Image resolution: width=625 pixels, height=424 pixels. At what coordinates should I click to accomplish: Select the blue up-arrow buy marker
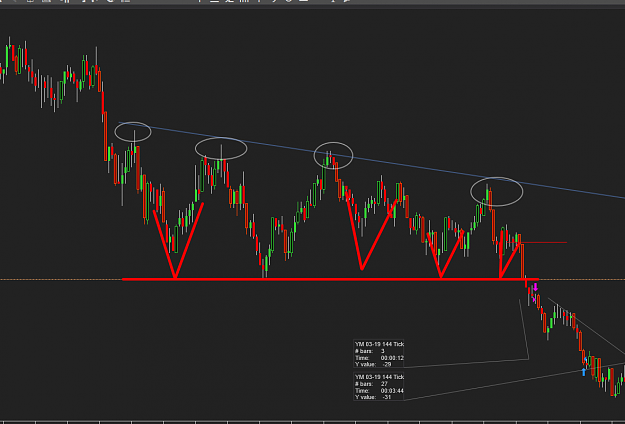[x=584, y=372]
